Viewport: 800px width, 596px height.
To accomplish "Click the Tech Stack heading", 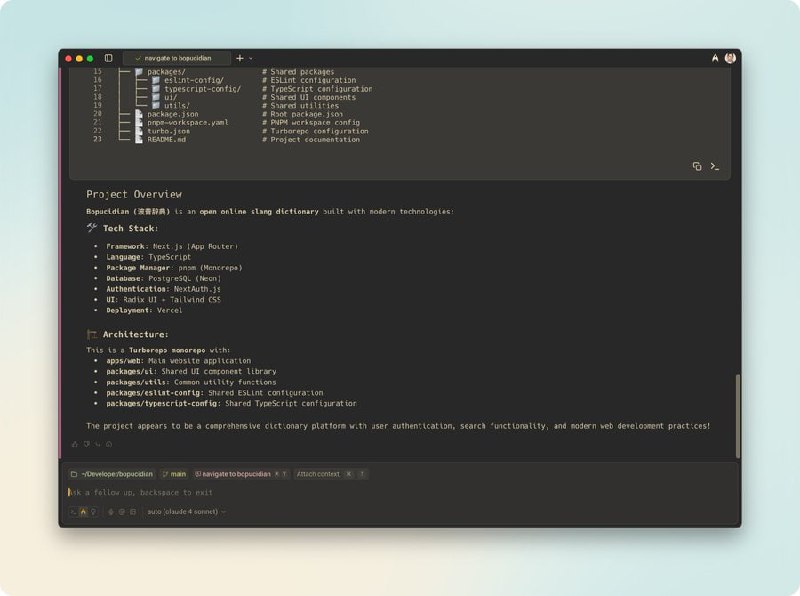I will click(x=131, y=229).
